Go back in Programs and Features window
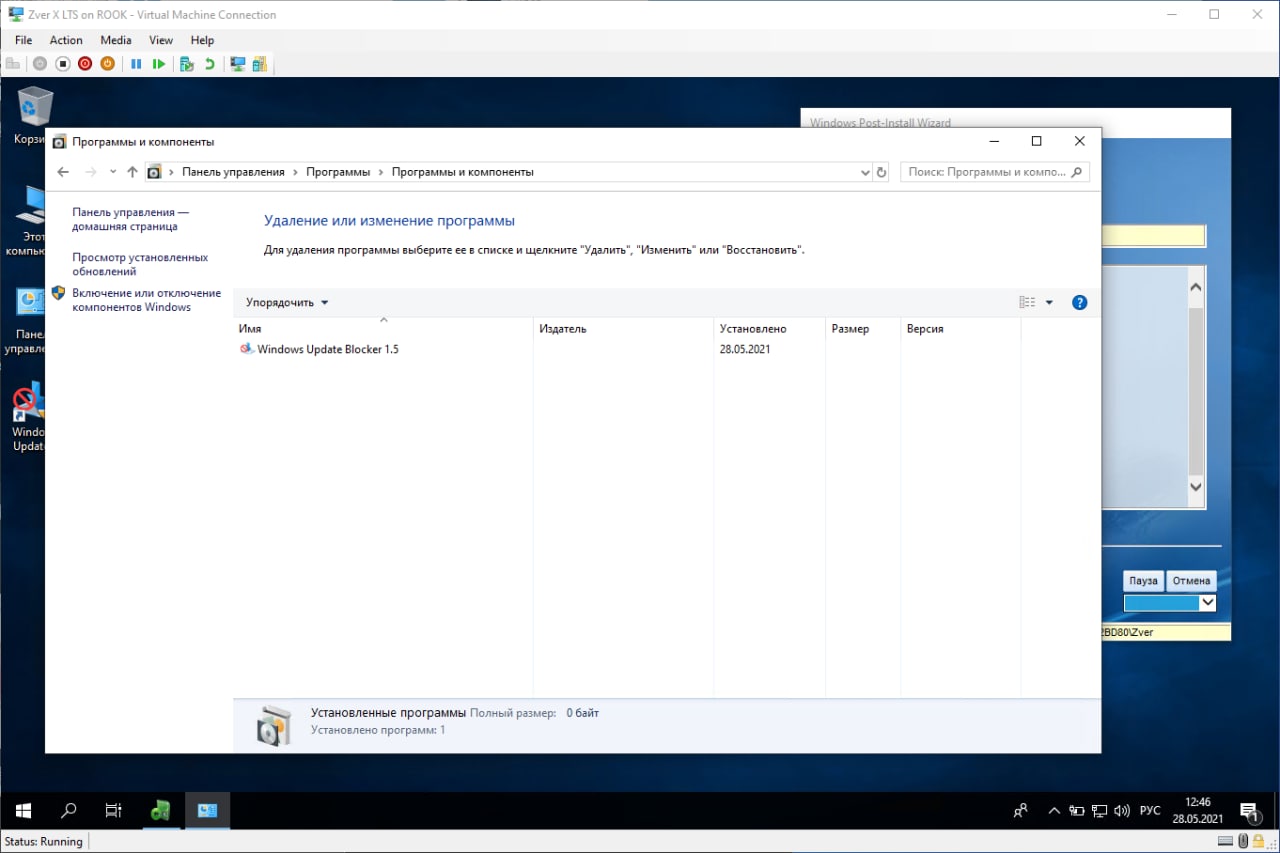 coord(63,172)
